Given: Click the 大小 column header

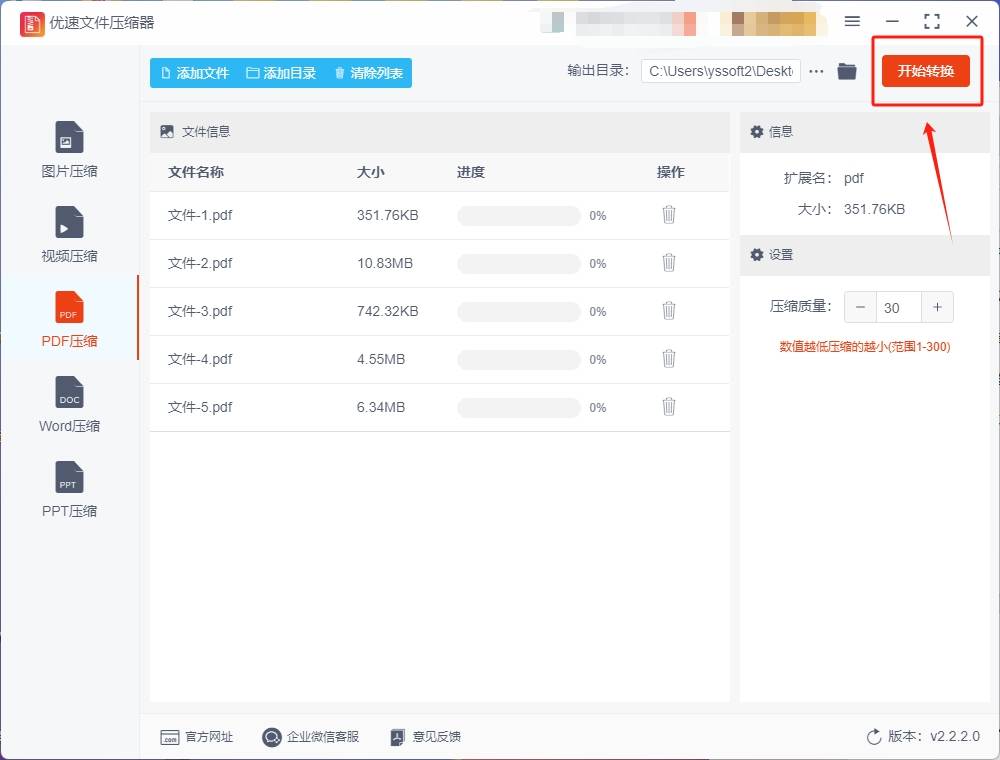Looking at the screenshot, I should point(371,172).
